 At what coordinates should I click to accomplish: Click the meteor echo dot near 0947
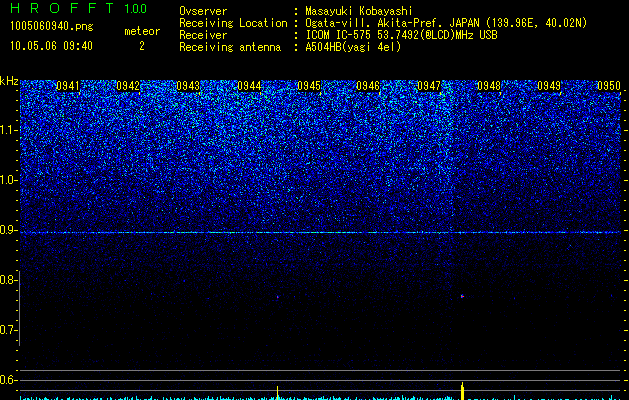[x=462, y=296]
